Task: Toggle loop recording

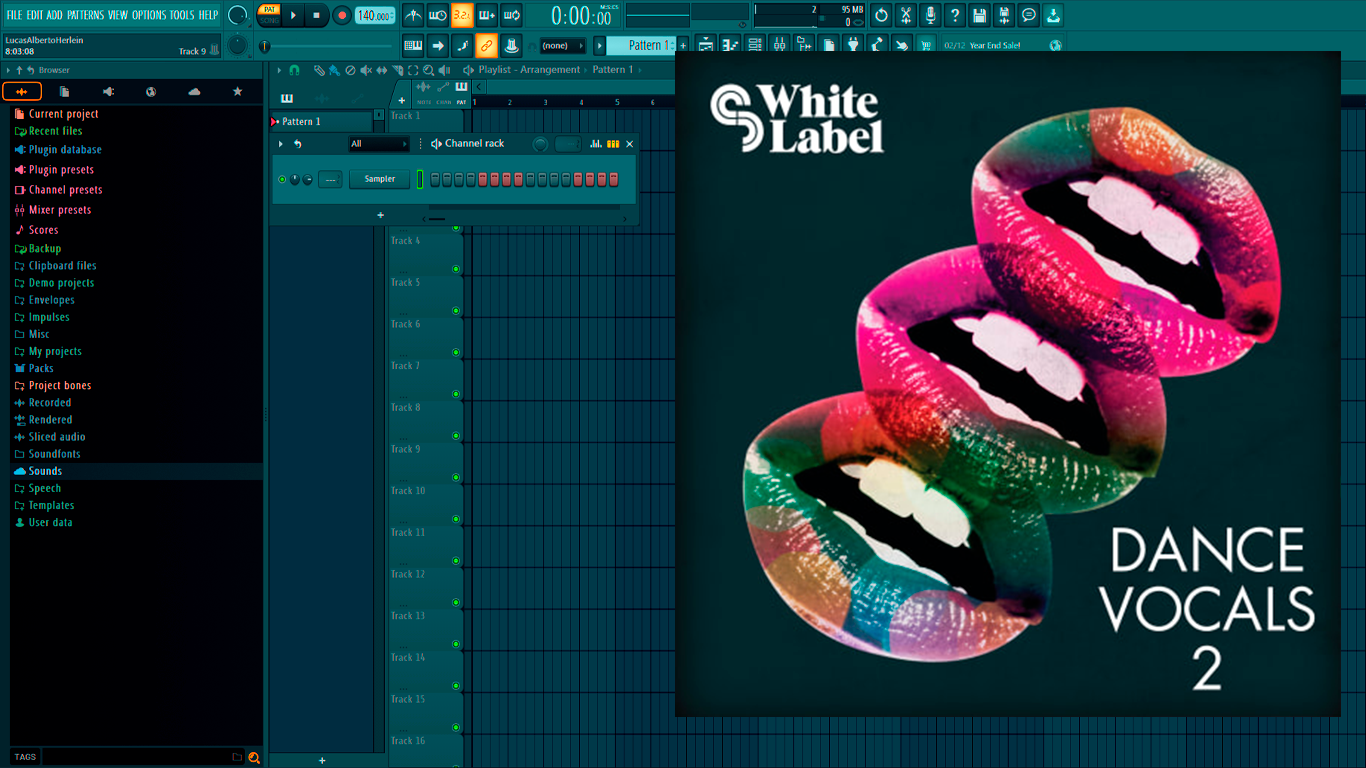Action: pyautogui.click(x=512, y=15)
